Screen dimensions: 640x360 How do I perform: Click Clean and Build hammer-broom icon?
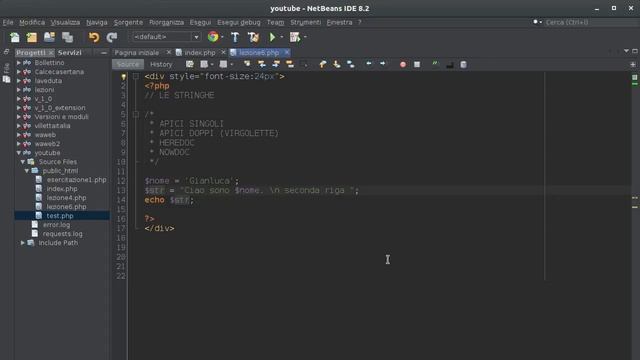[x=253, y=37]
